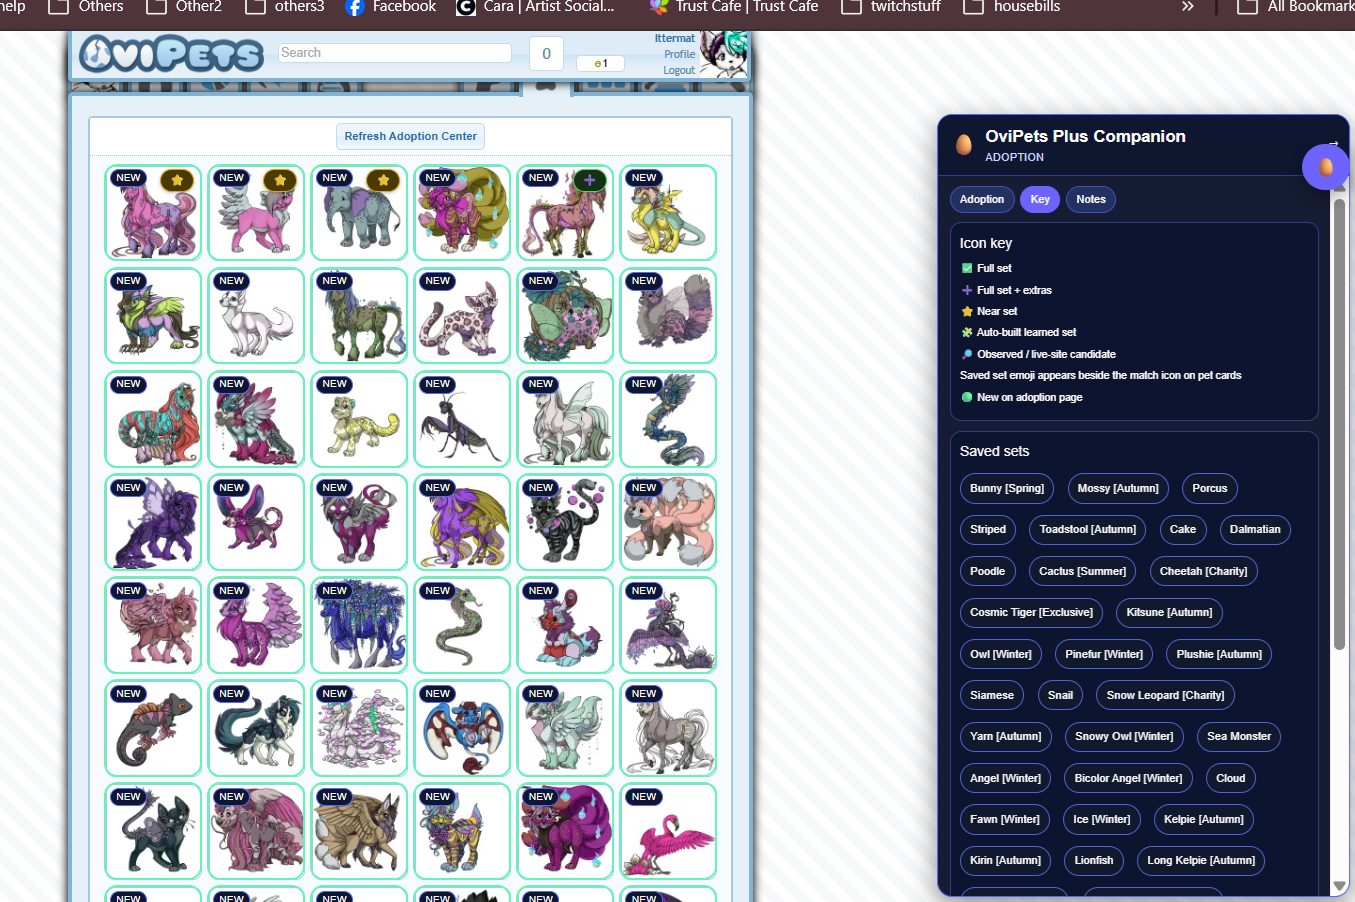This screenshot has height=902, width=1355.
Task: Switch to the Notes tab
Action: pos(1091,199)
